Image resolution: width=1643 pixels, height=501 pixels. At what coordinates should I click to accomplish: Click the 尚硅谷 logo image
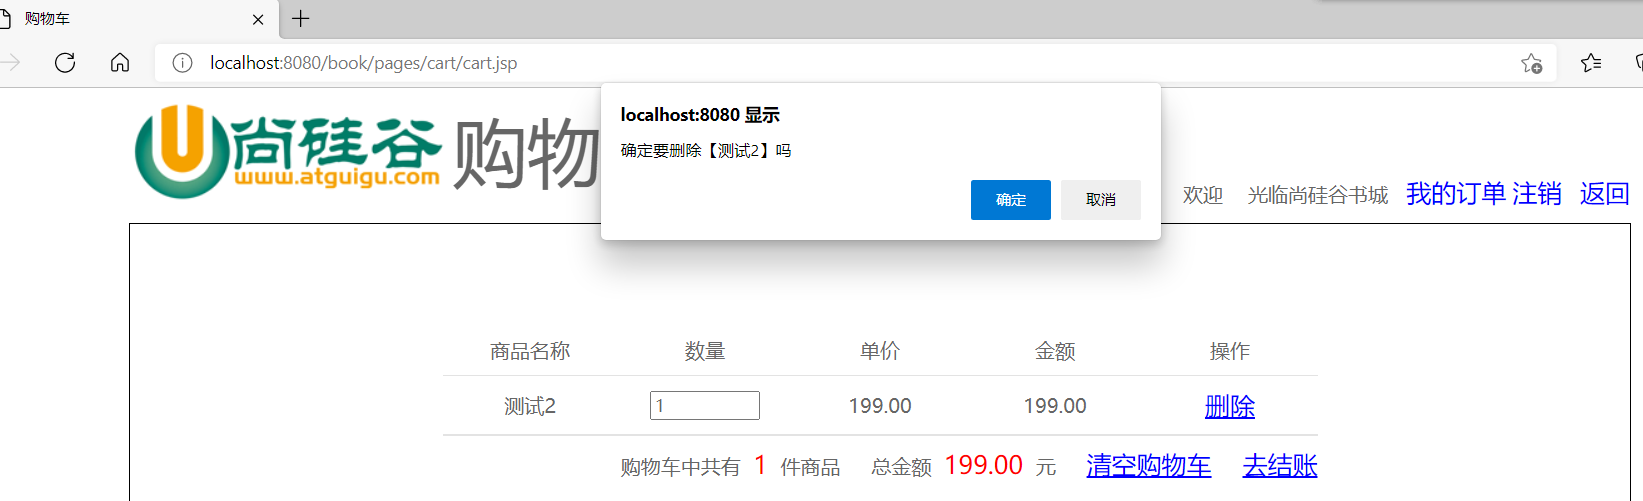[x=288, y=151]
